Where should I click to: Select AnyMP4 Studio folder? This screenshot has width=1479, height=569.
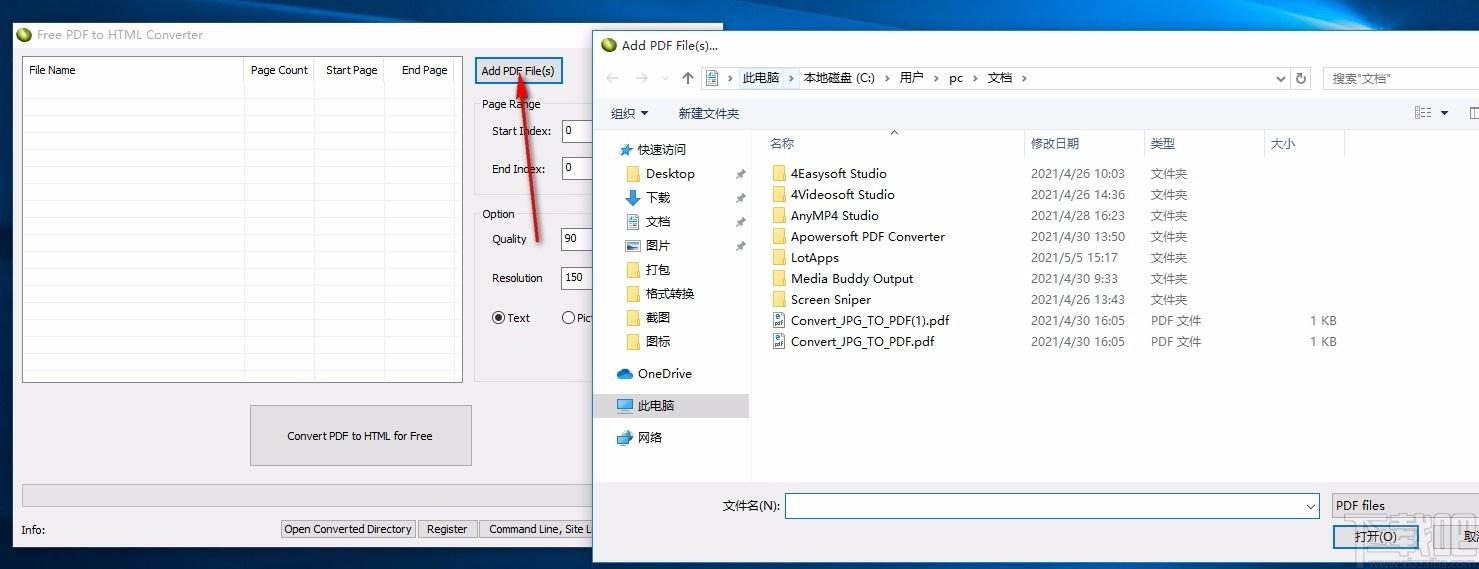(x=834, y=215)
